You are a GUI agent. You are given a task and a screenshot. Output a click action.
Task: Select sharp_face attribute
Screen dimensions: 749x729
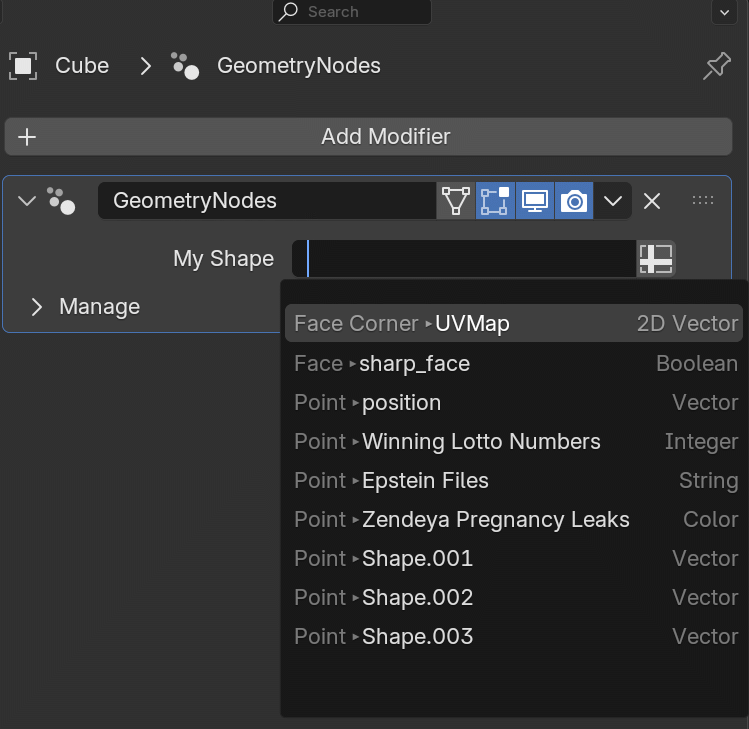514,364
